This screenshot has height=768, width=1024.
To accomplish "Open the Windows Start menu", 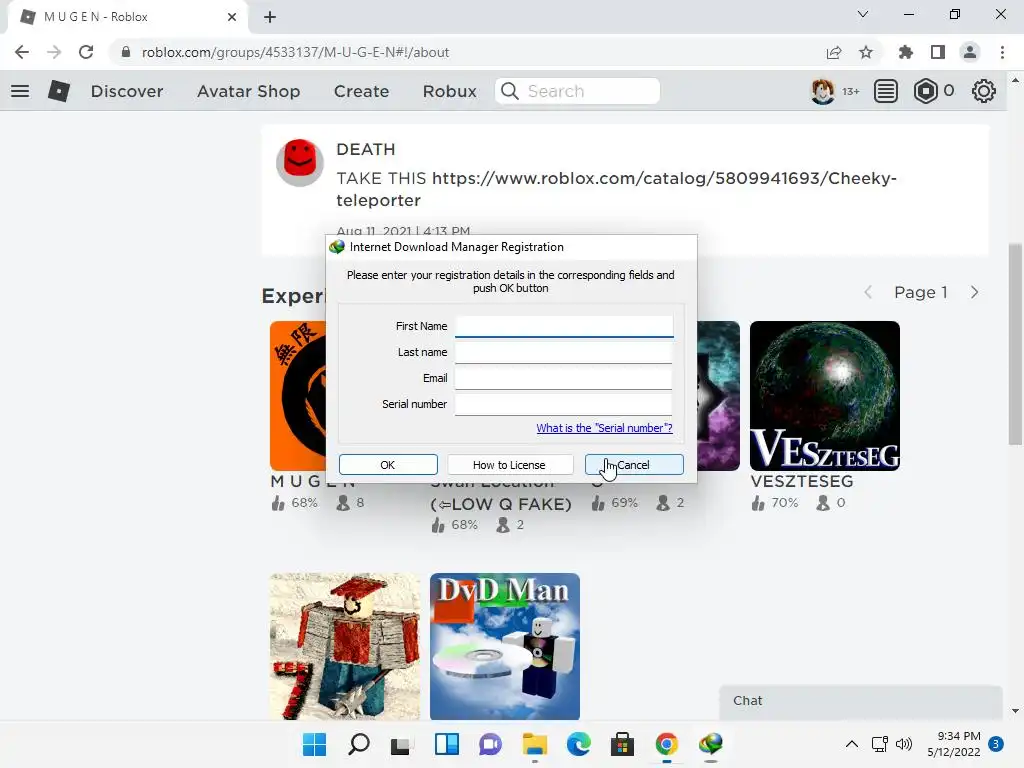I will pos(314,744).
